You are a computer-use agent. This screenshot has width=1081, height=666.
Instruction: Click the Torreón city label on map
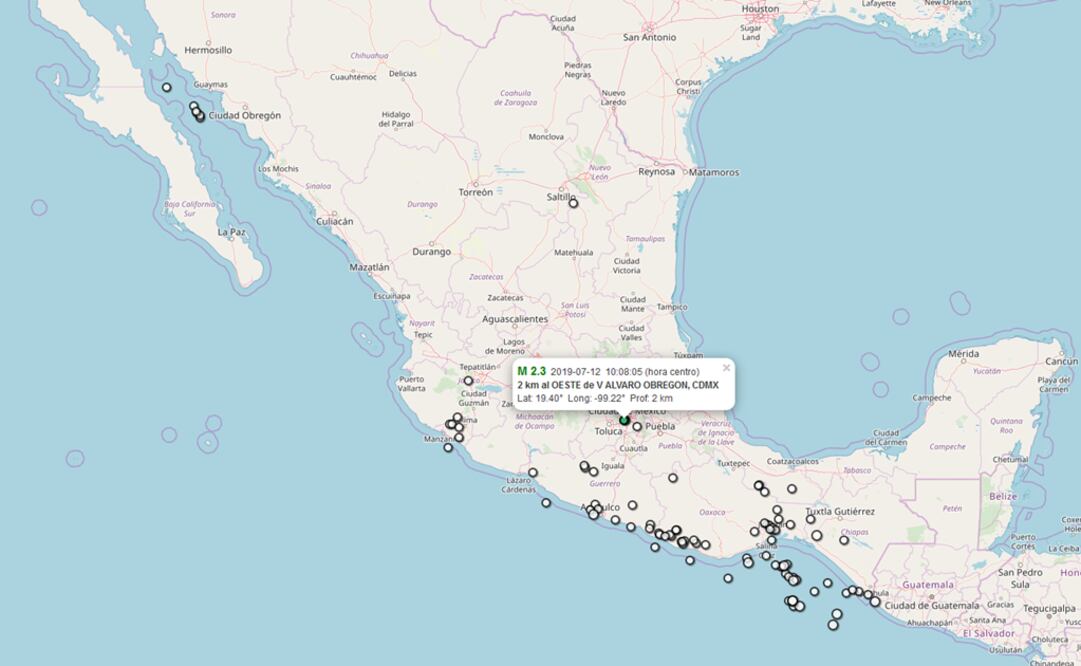coord(475,192)
